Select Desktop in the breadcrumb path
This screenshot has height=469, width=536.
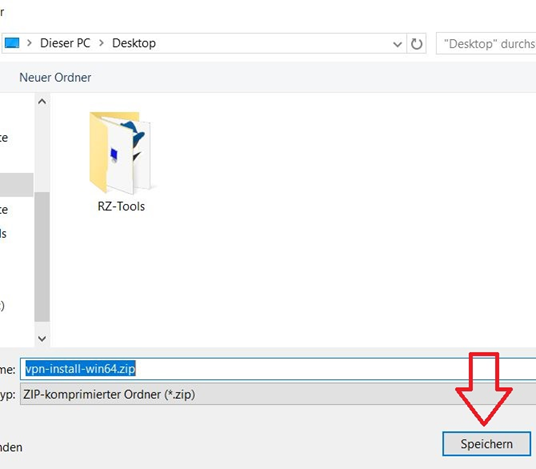pos(134,43)
